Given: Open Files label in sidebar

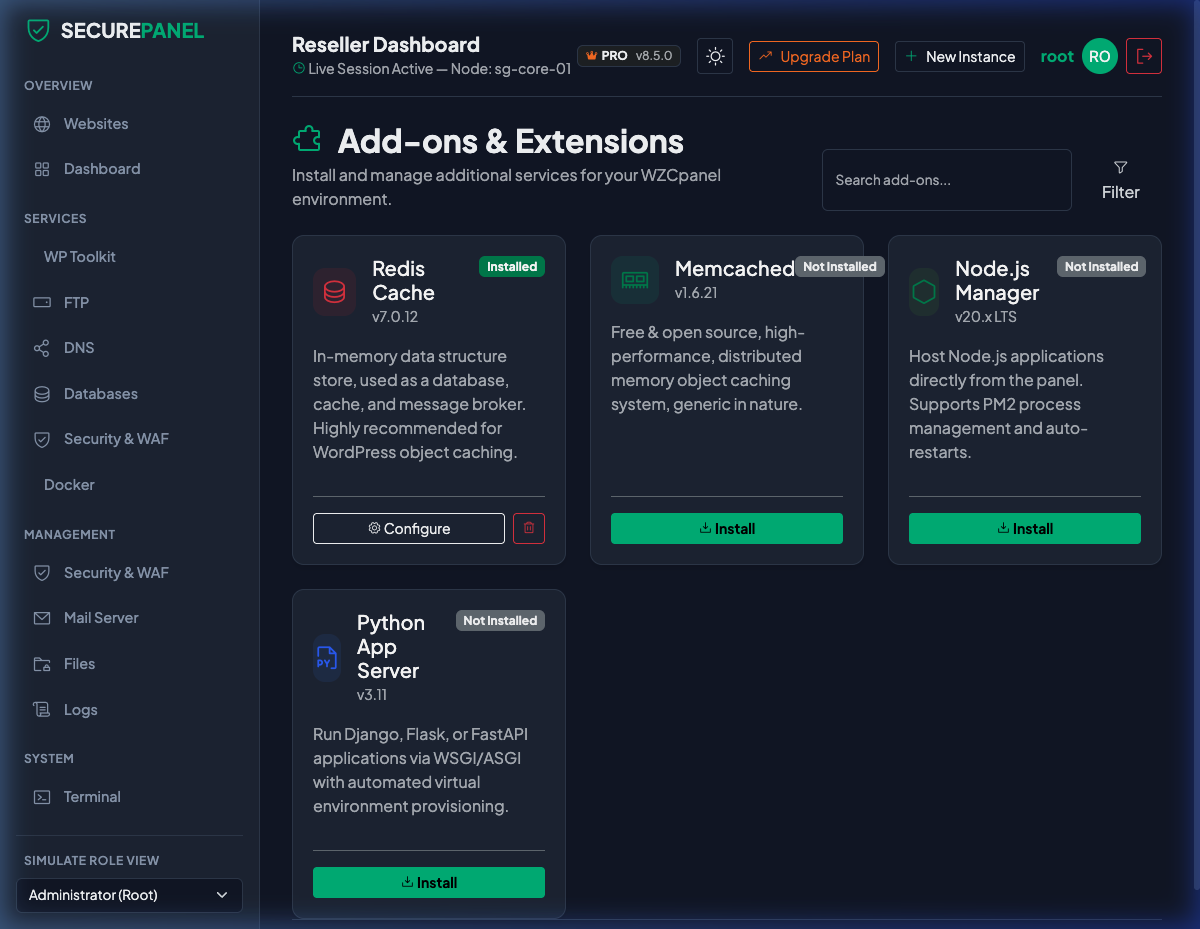Looking at the screenshot, I should [79, 664].
